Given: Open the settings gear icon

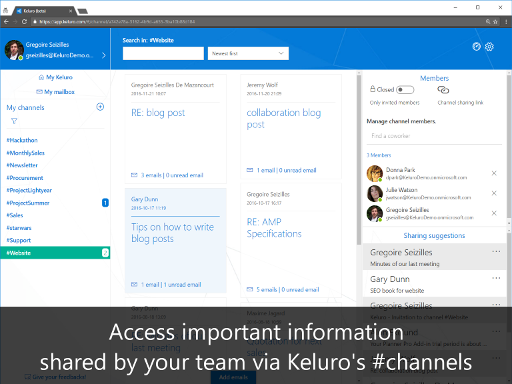Looking at the screenshot, I should 489,47.
